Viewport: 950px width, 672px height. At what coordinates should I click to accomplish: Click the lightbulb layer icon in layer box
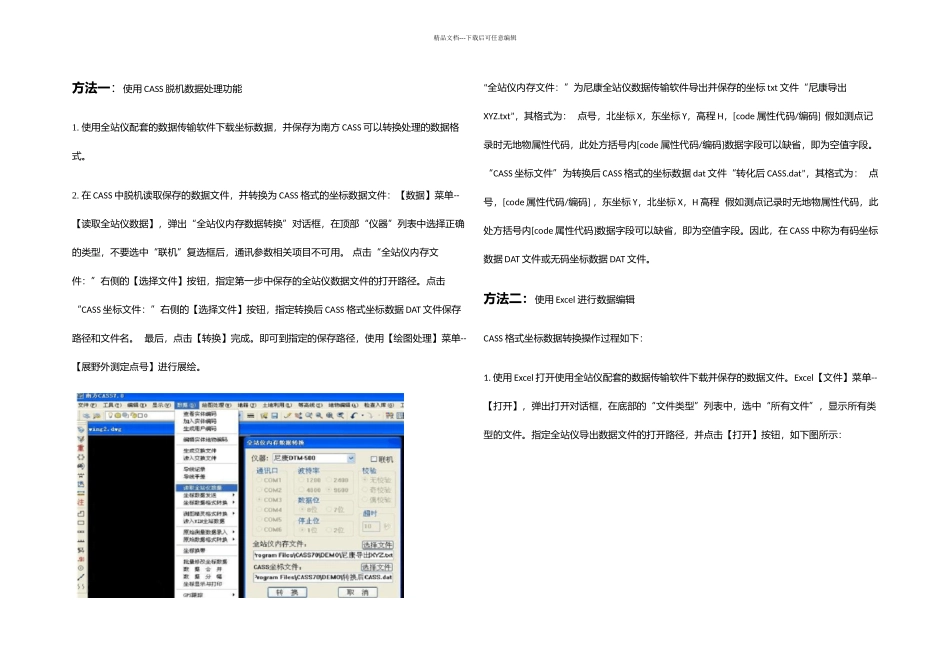(110, 416)
